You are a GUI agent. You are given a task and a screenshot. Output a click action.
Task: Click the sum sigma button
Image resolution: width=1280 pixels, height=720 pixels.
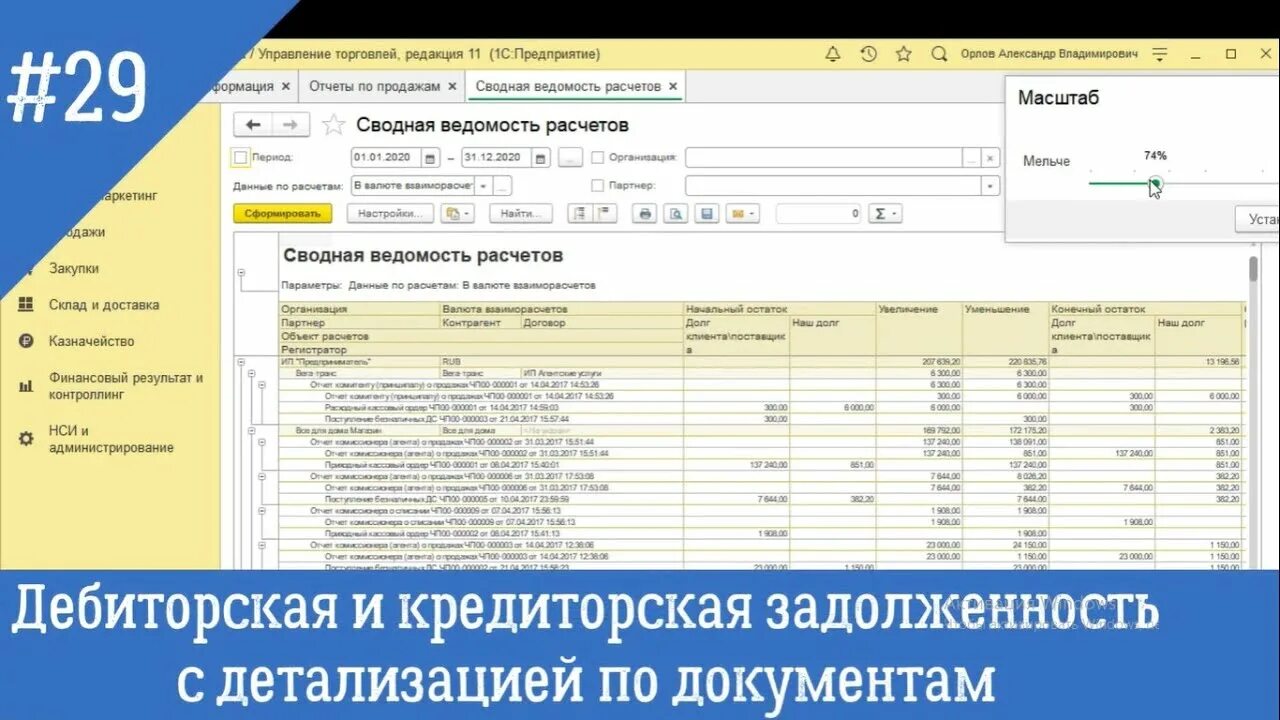[884, 213]
